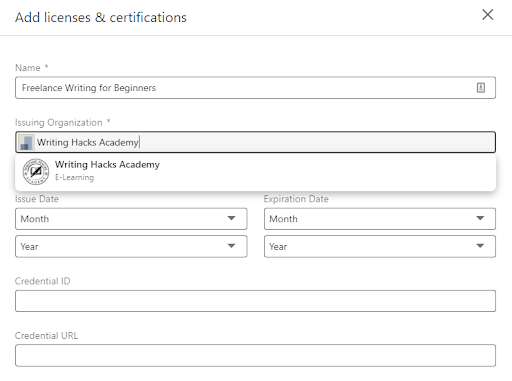Open the Expiration Date Month dropdown

[380, 219]
